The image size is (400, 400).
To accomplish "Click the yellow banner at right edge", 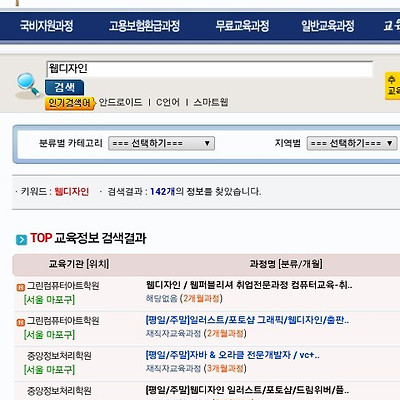I will tap(392, 86).
